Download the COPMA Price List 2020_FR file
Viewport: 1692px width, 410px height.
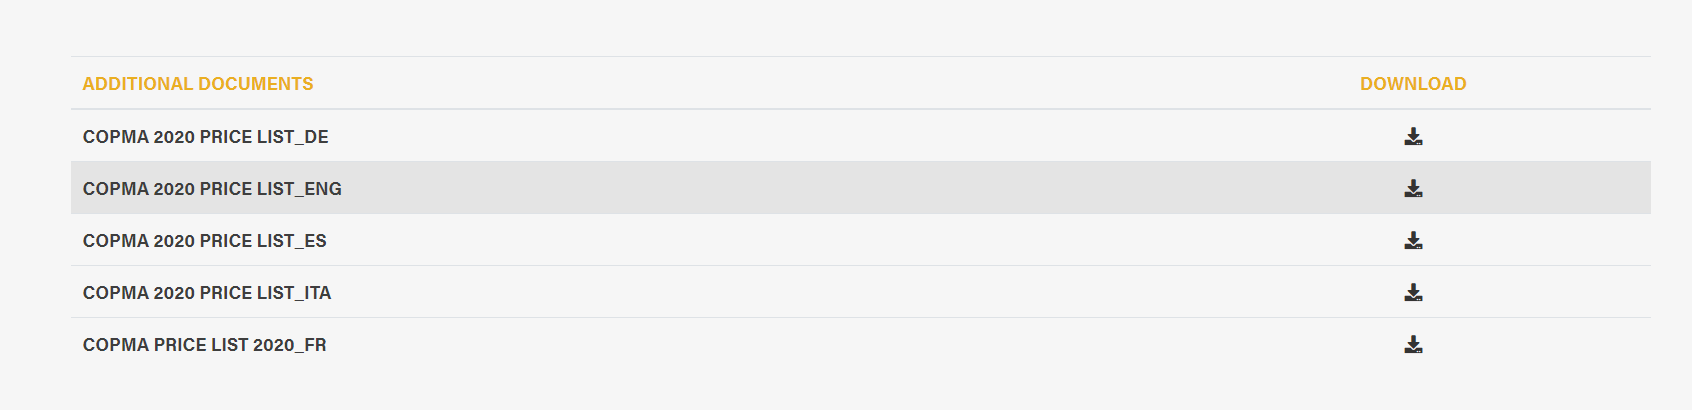click(x=1413, y=345)
